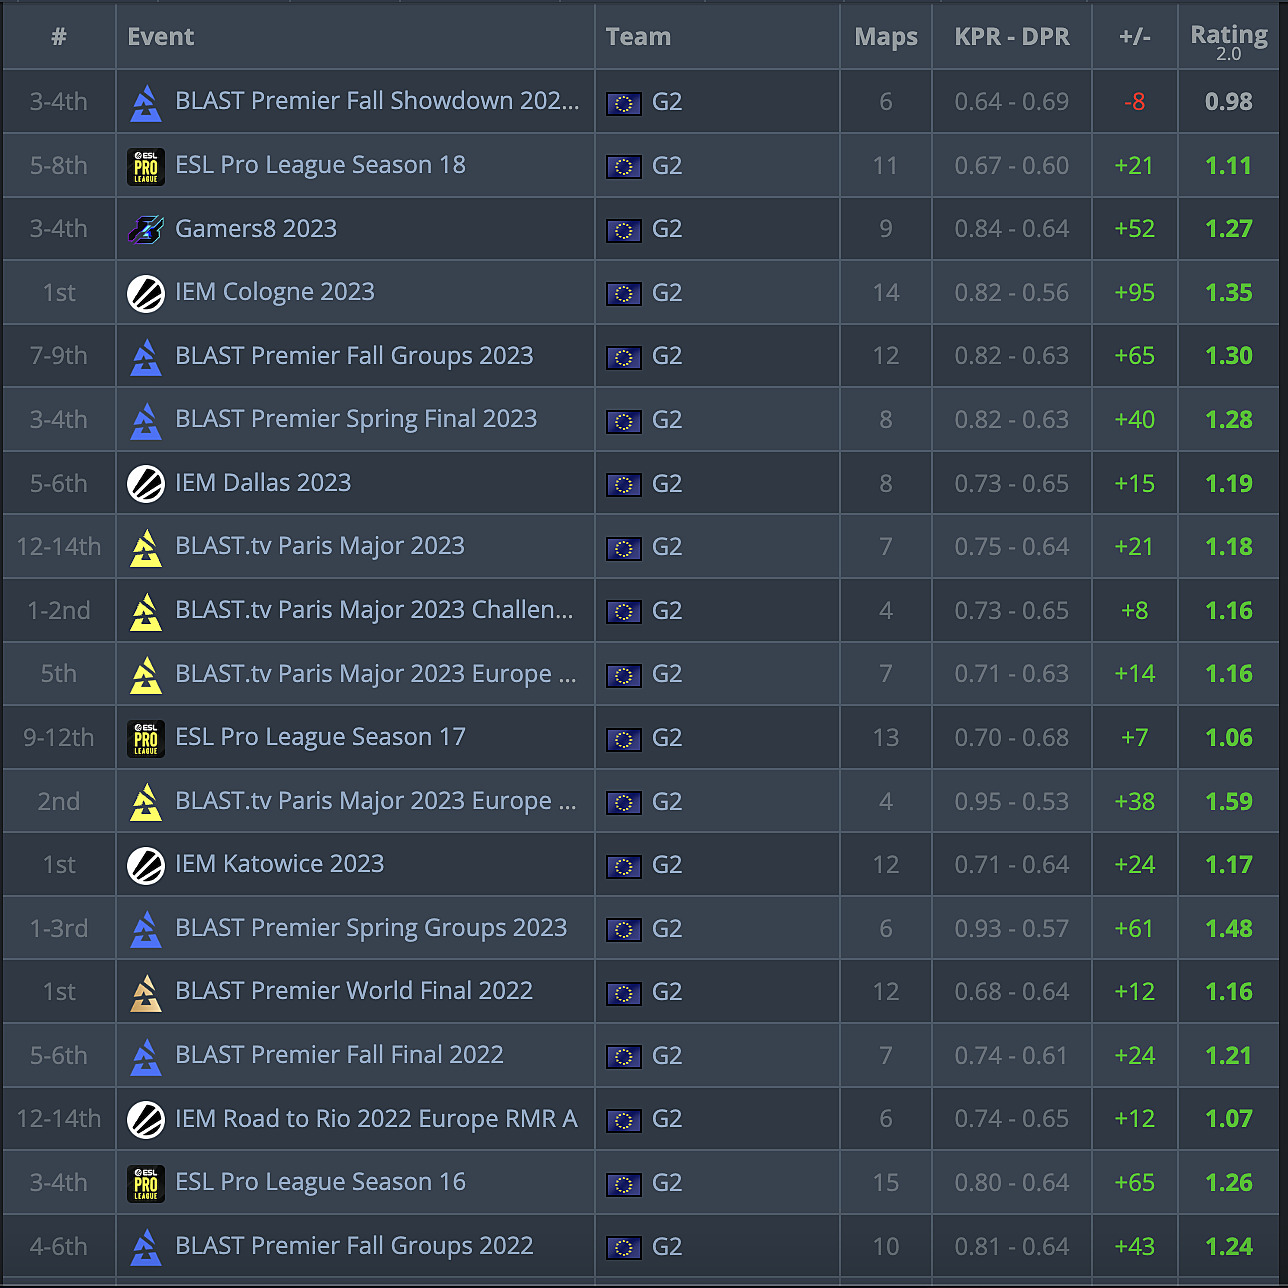1288x1288 pixels.
Task: Click the 9-12th placement cell
Action: (x=59, y=738)
